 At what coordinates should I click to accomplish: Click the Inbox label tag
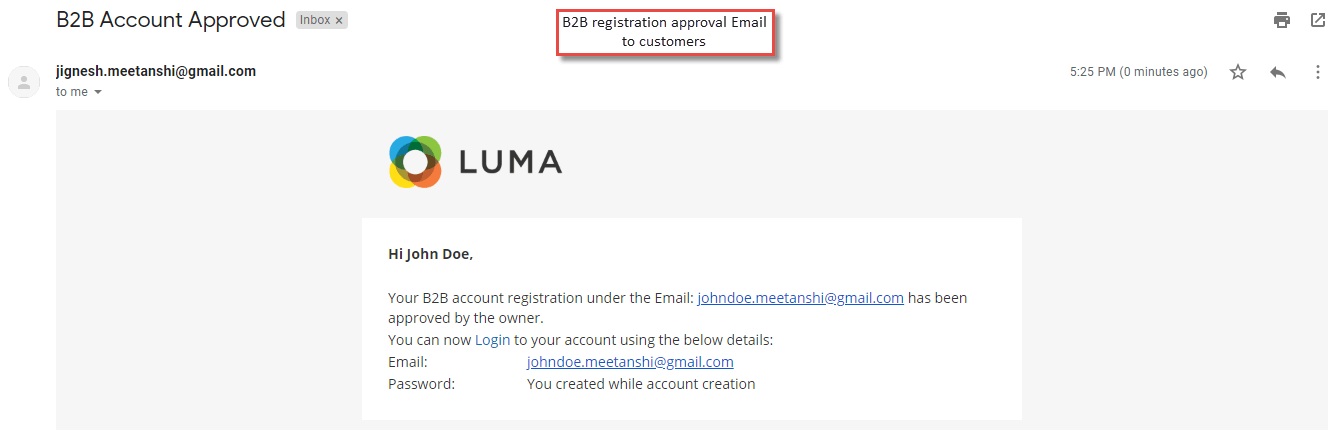[x=315, y=20]
